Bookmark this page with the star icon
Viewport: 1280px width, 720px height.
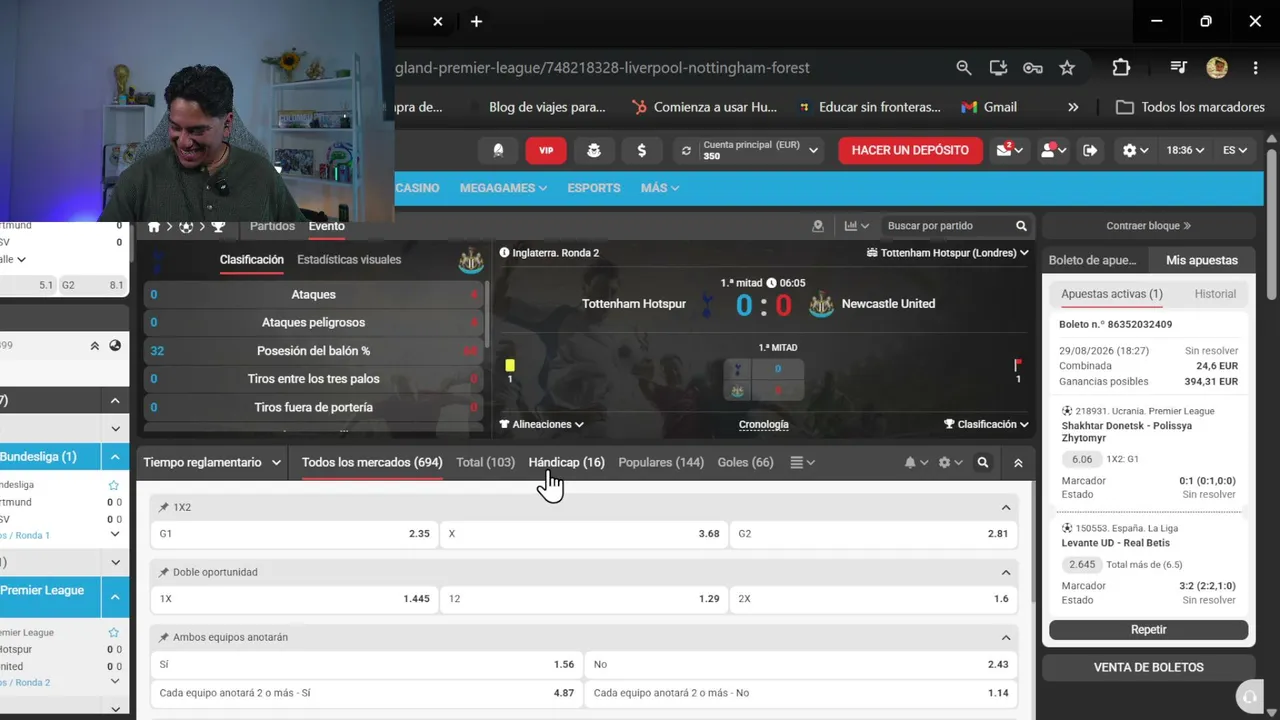click(1067, 68)
